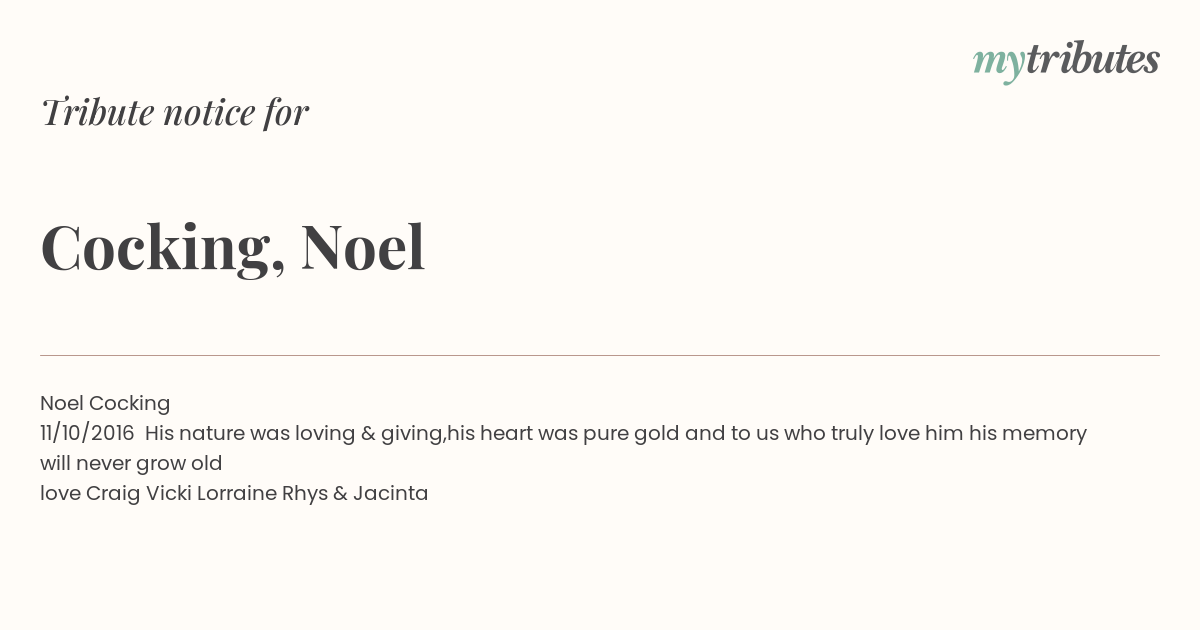Click the name "Jacinta" at the end of the signature

coord(390,494)
